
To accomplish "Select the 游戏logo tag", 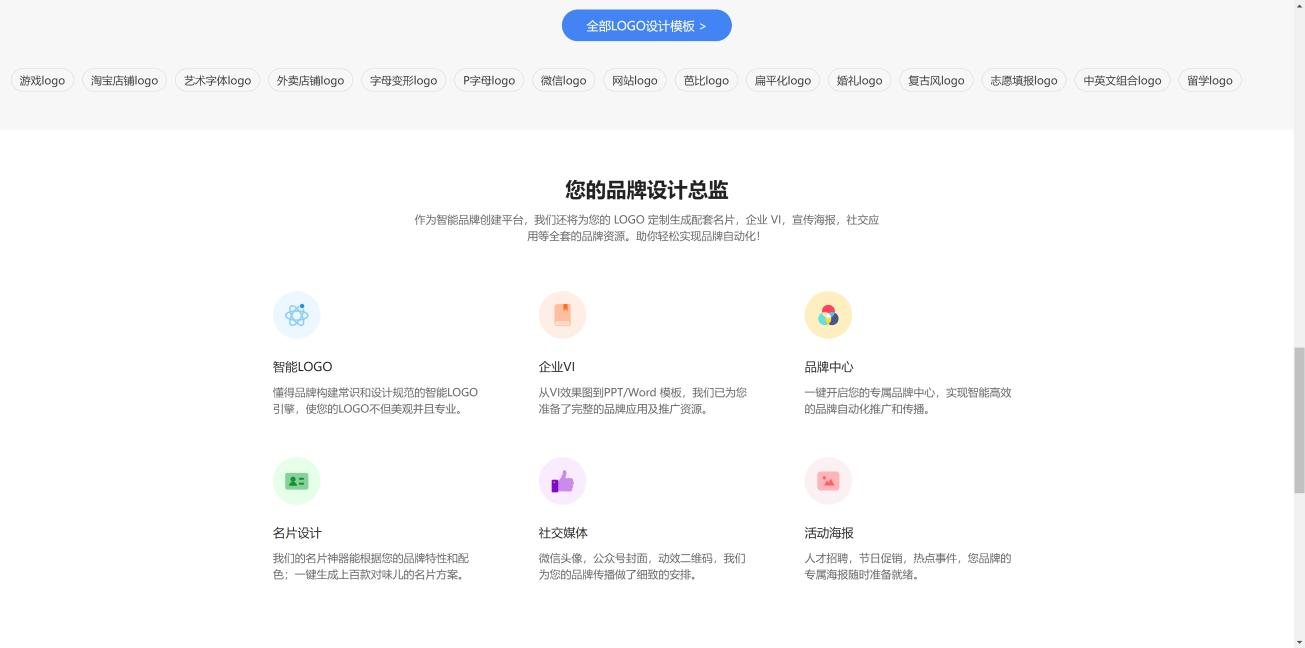I will [x=42, y=80].
